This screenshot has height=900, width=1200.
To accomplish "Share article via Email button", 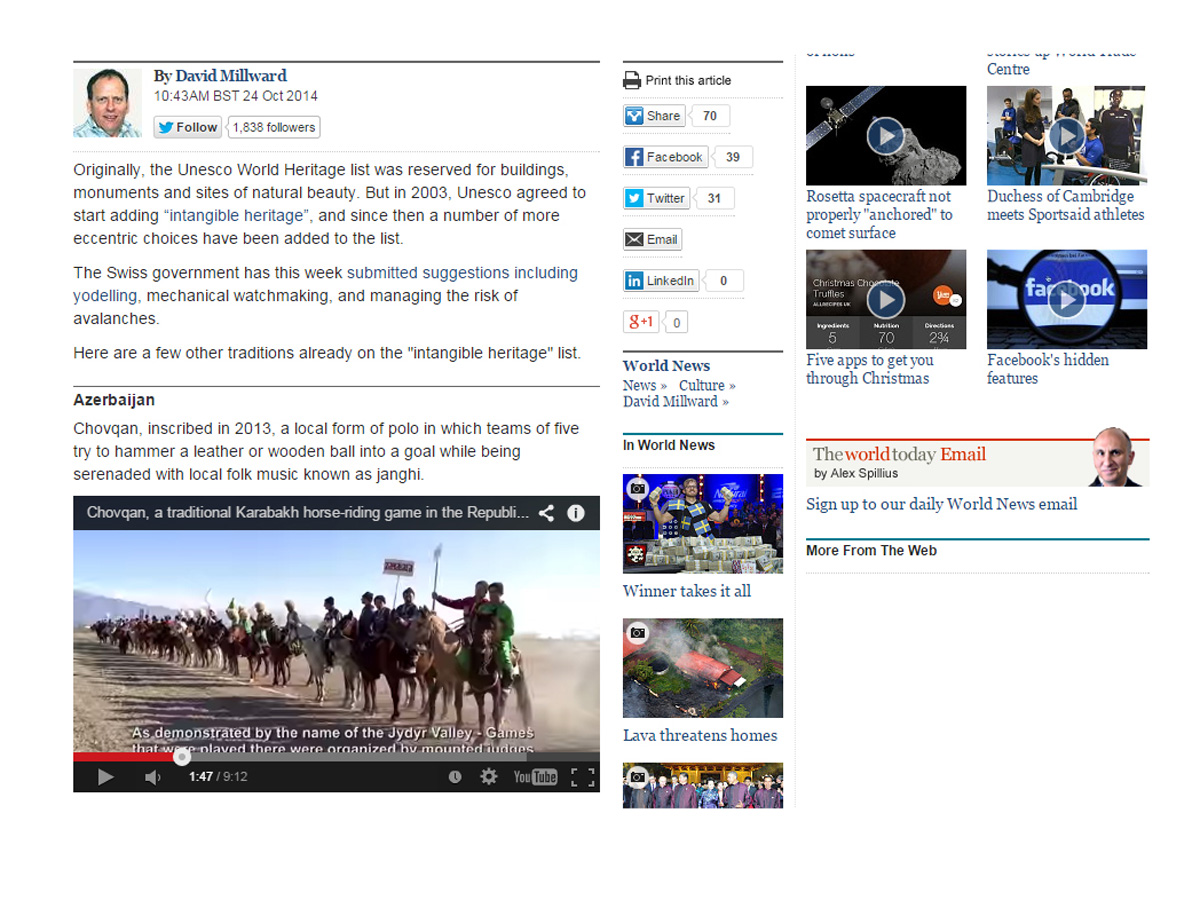I will coord(652,239).
